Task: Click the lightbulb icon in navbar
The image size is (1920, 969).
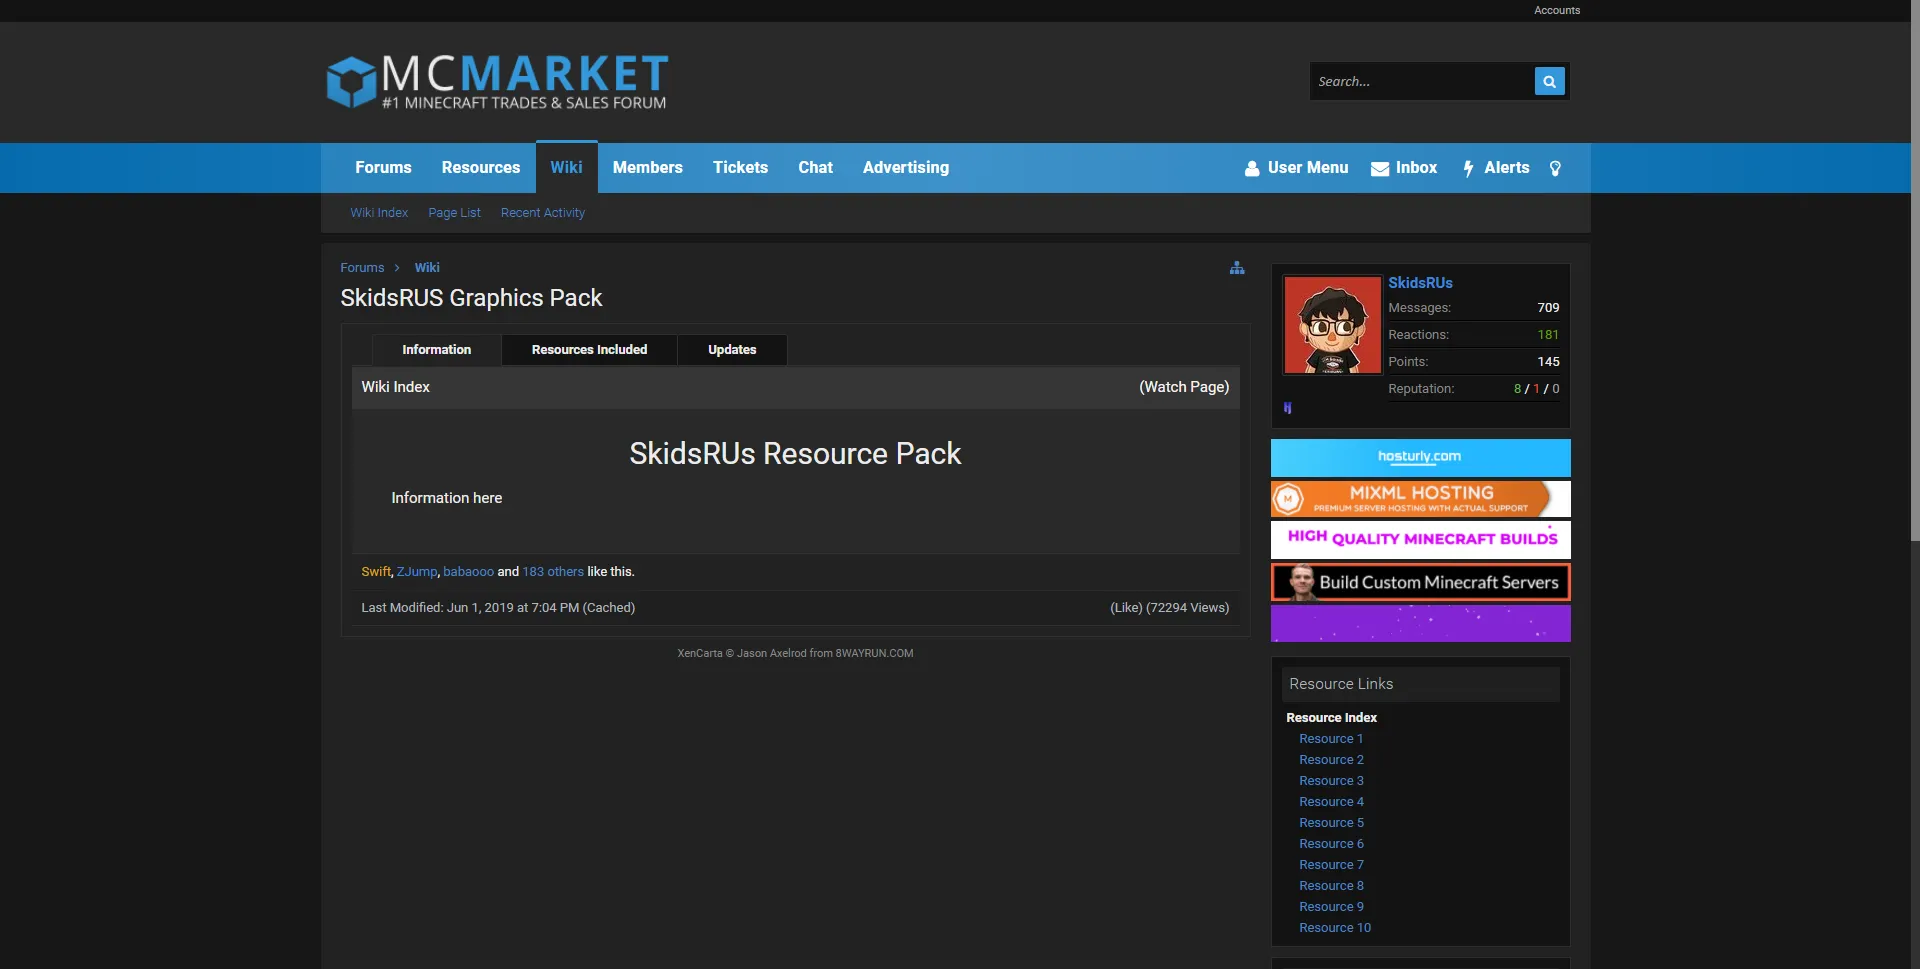Action: [1555, 168]
